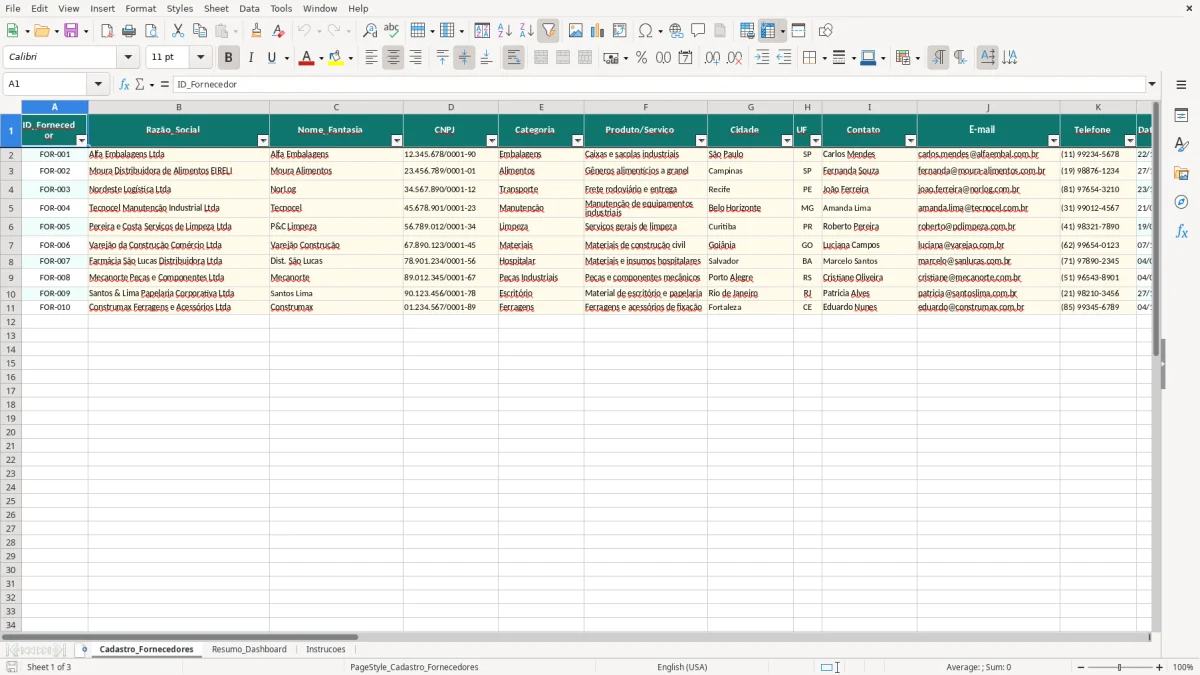The width and height of the screenshot is (1200, 675).
Task: Format as percent icon
Action: (642, 58)
